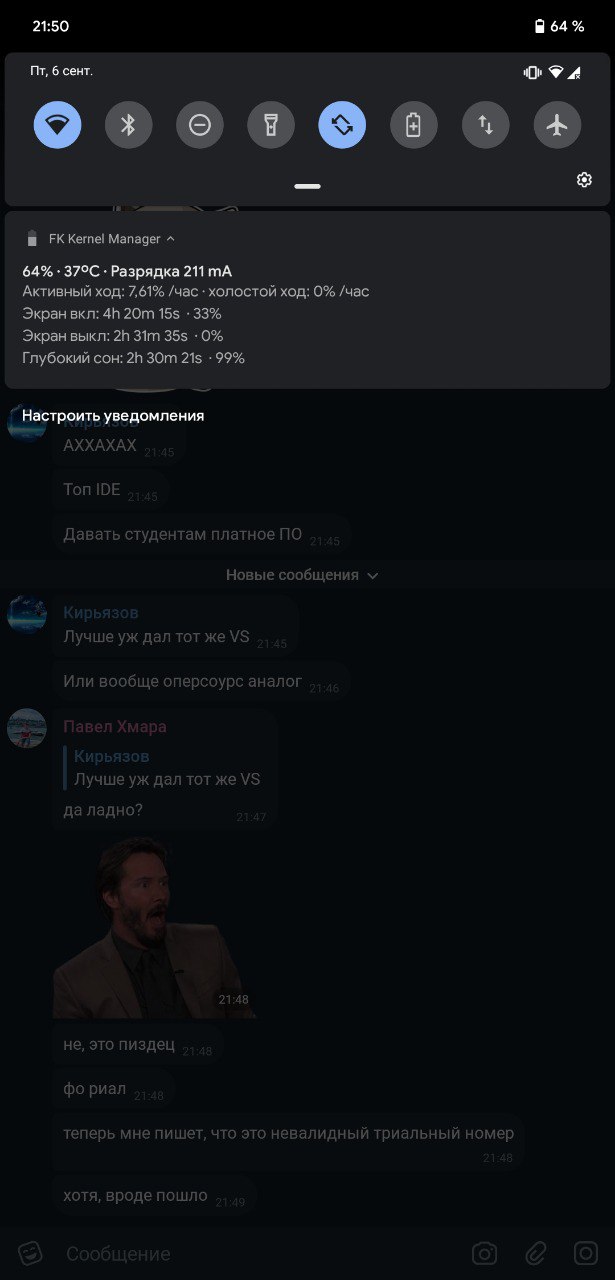
Task: Enable airplane mode tile
Action: point(557,125)
